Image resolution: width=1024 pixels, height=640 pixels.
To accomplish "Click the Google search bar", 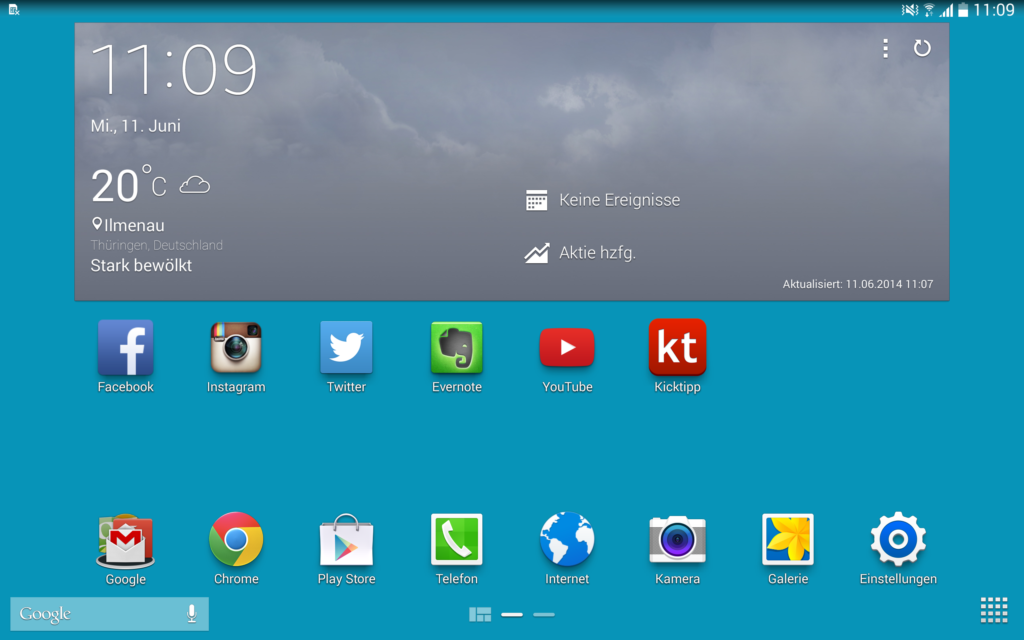I will (x=109, y=613).
